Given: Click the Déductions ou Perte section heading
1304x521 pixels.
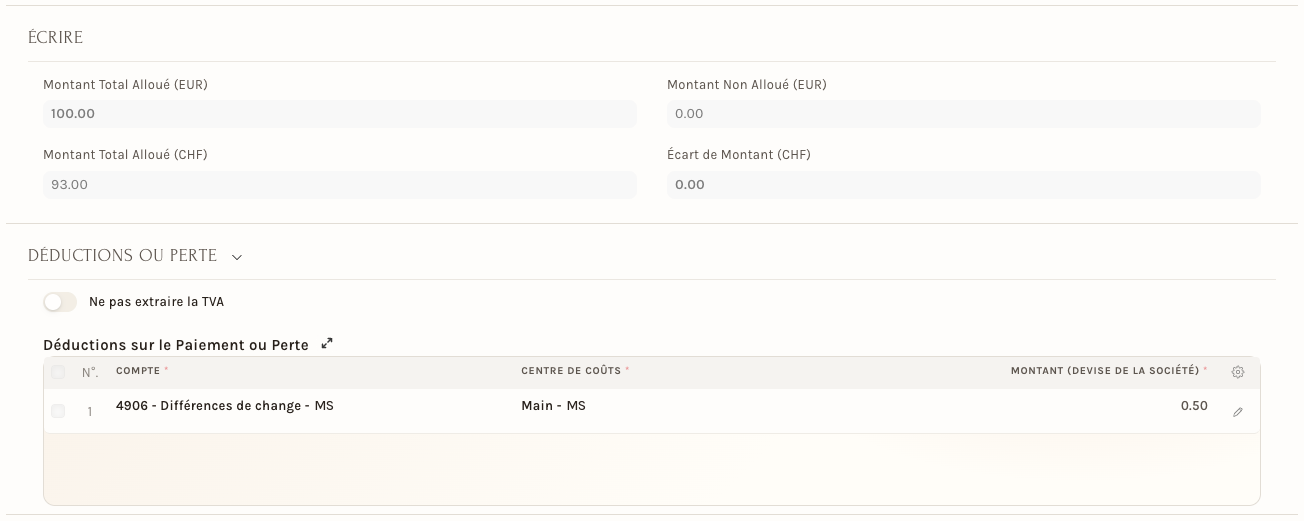Looking at the screenshot, I should (x=122, y=256).
